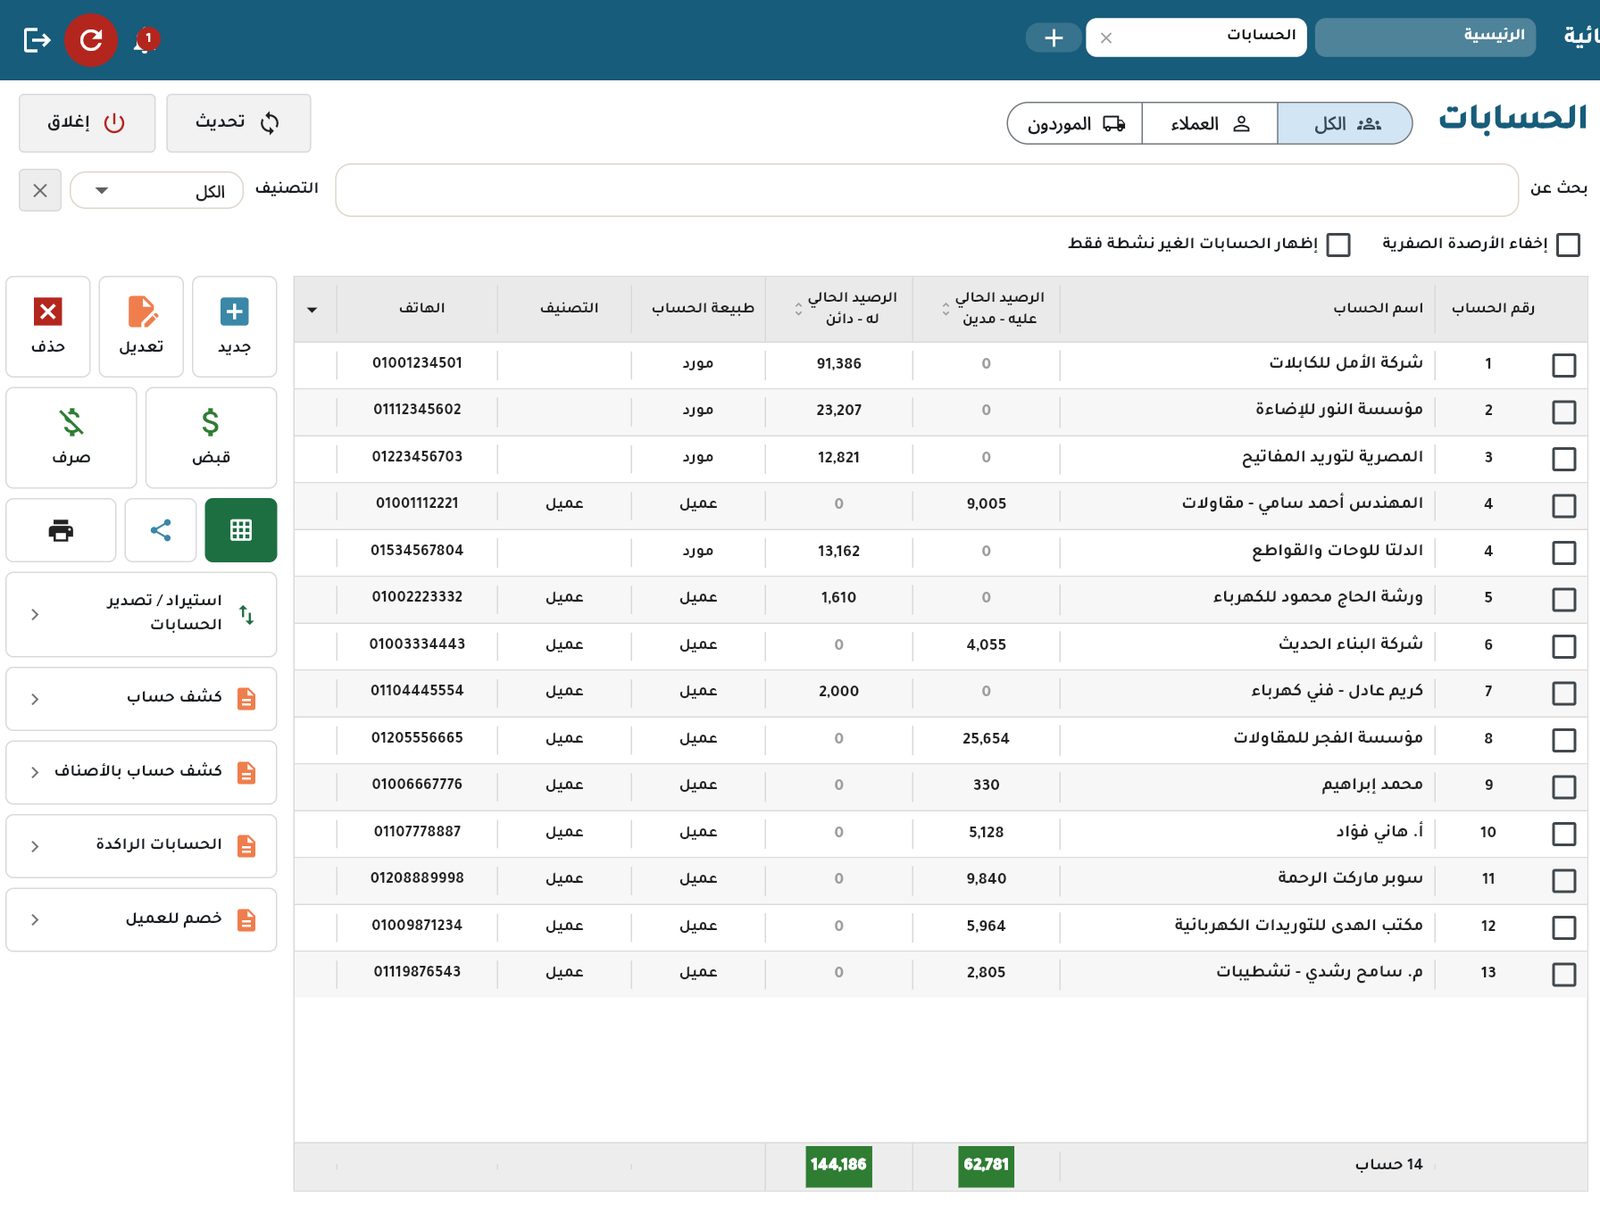Screen dimensions: 1600x1205
Task: Open the التصنيف dropdown
Action: coord(156,190)
